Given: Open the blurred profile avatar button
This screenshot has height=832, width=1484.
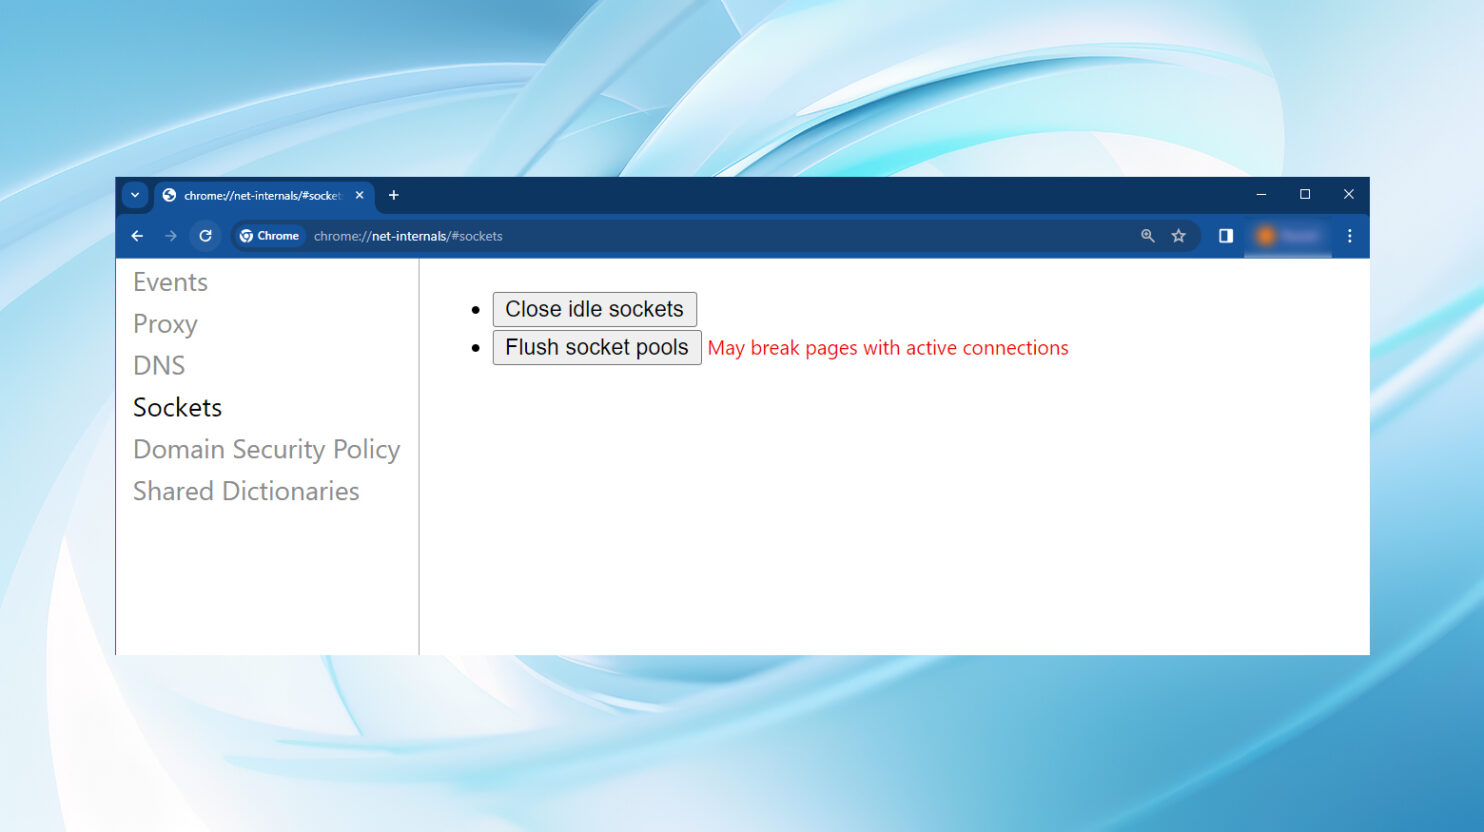Looking at the screenshot, I should click(x=1287, y=236).
